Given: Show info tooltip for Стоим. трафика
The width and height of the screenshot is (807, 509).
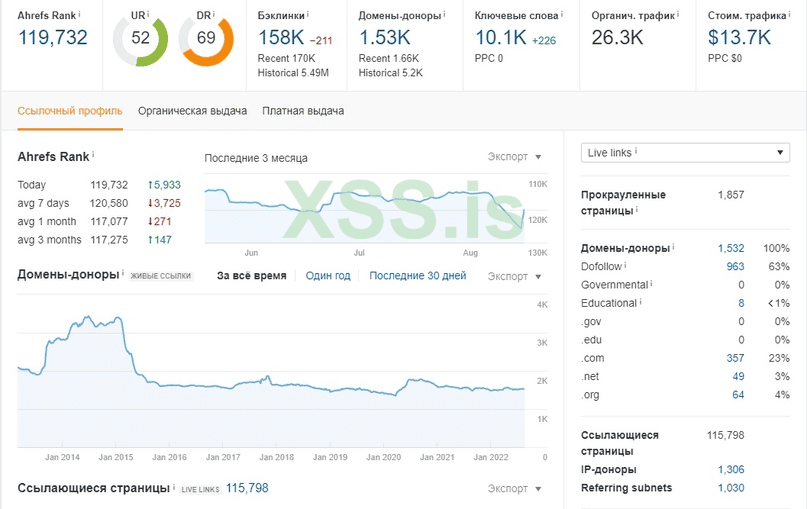Looking at the screenshot, I should click(792, 15).
